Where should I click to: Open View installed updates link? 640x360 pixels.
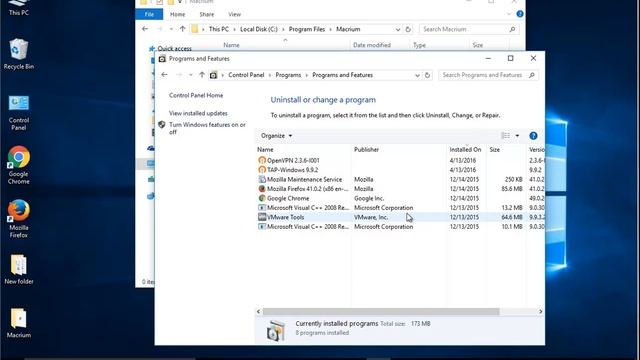tap(198, 113)
